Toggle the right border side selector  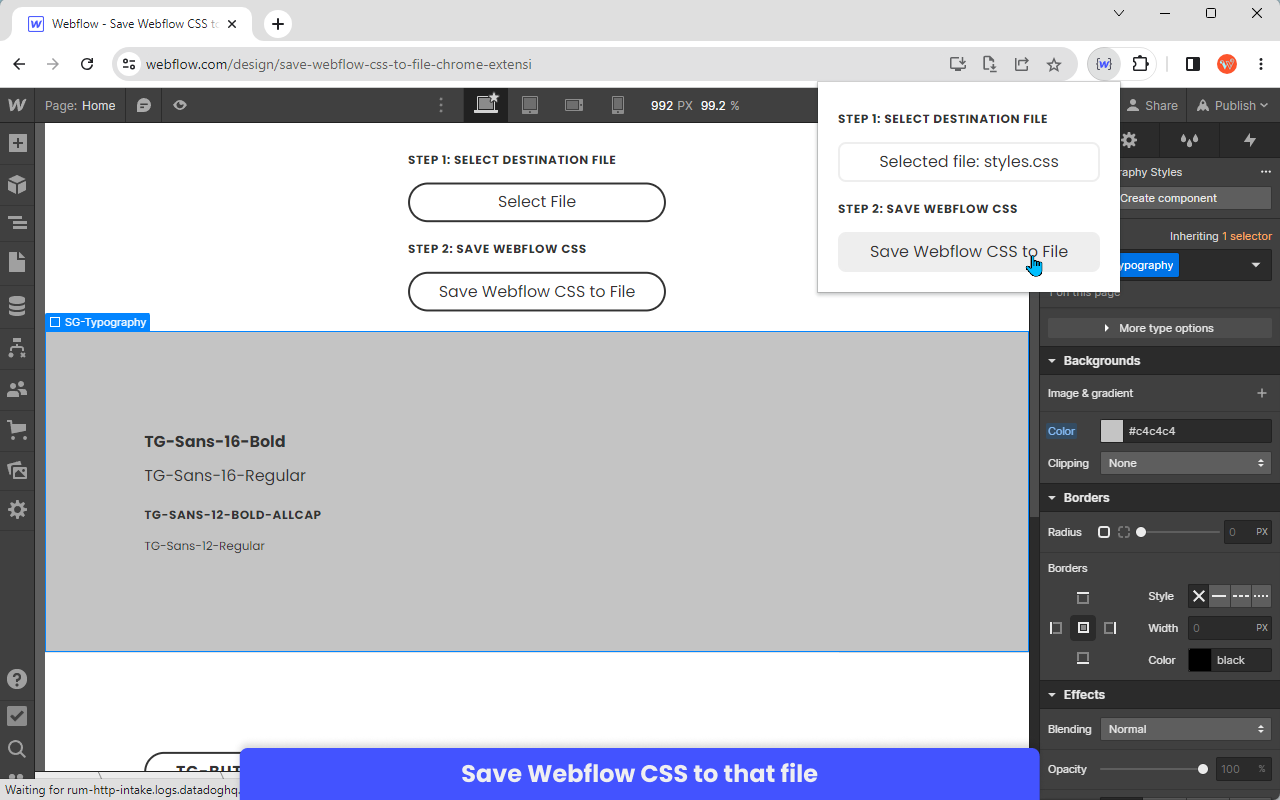1110,627
